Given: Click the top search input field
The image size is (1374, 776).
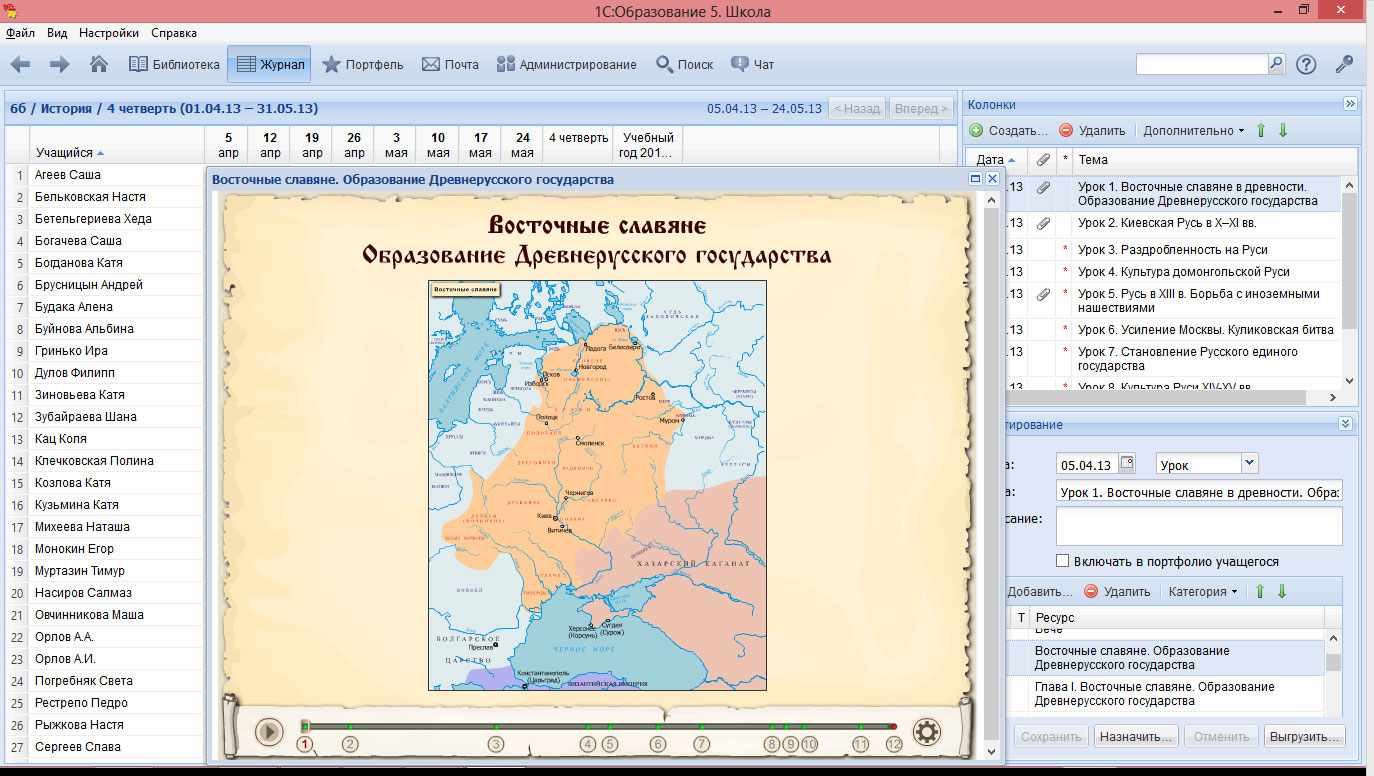Looking at the screenshot, I should click(x=1202, y=63).
